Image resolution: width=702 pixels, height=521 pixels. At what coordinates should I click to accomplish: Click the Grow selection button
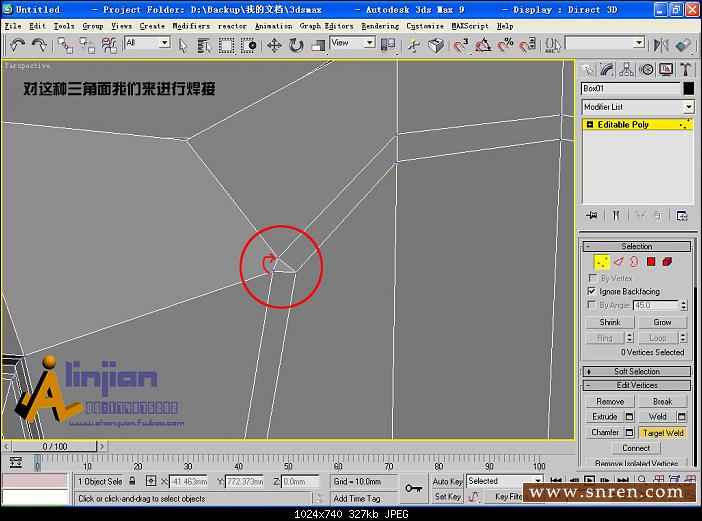pyautogui.click(x=662, y=322)
